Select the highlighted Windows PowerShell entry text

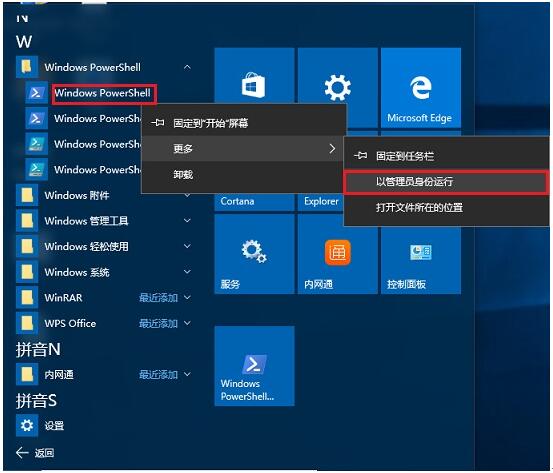pyautogui.click(x=103, y=93)
